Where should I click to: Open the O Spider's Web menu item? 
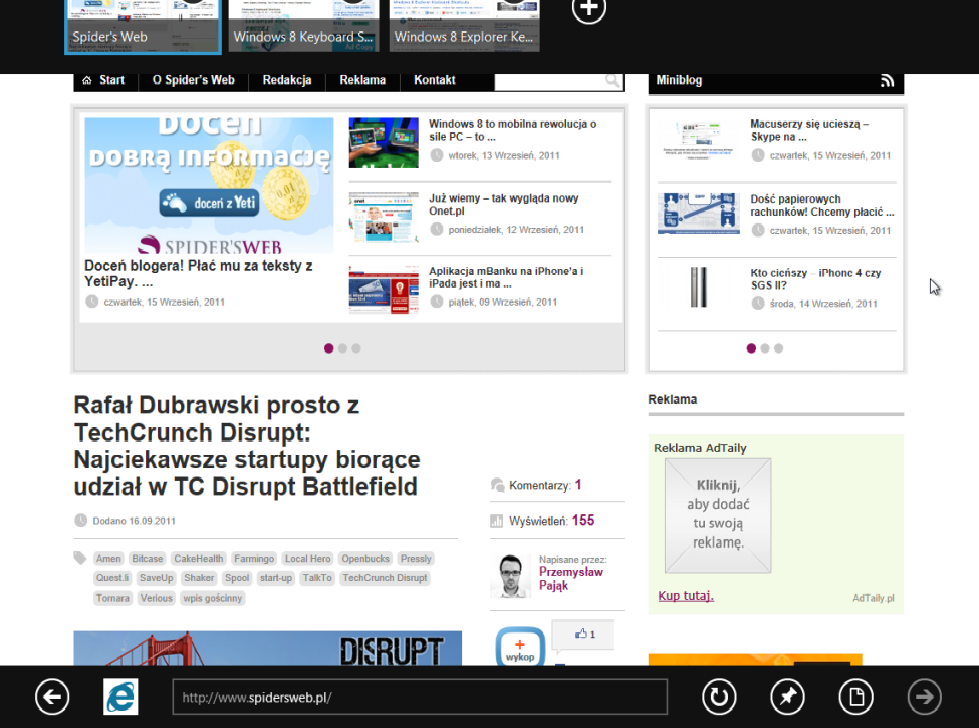[x=194, y=80]
